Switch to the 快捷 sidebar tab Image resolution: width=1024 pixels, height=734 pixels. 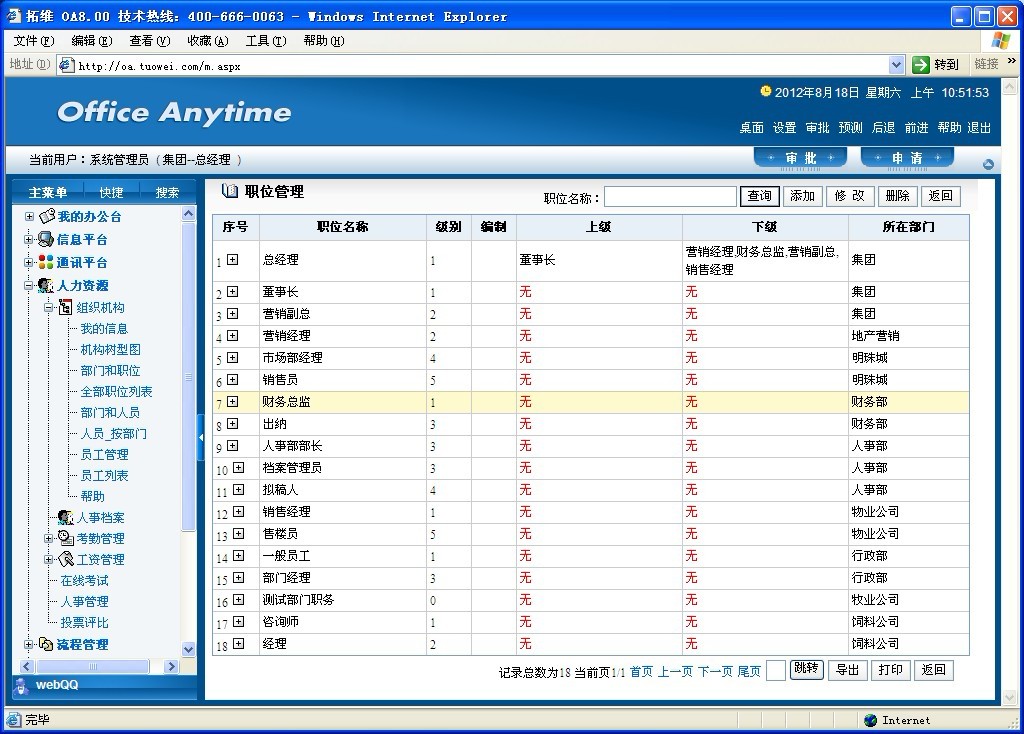[111, 192]
